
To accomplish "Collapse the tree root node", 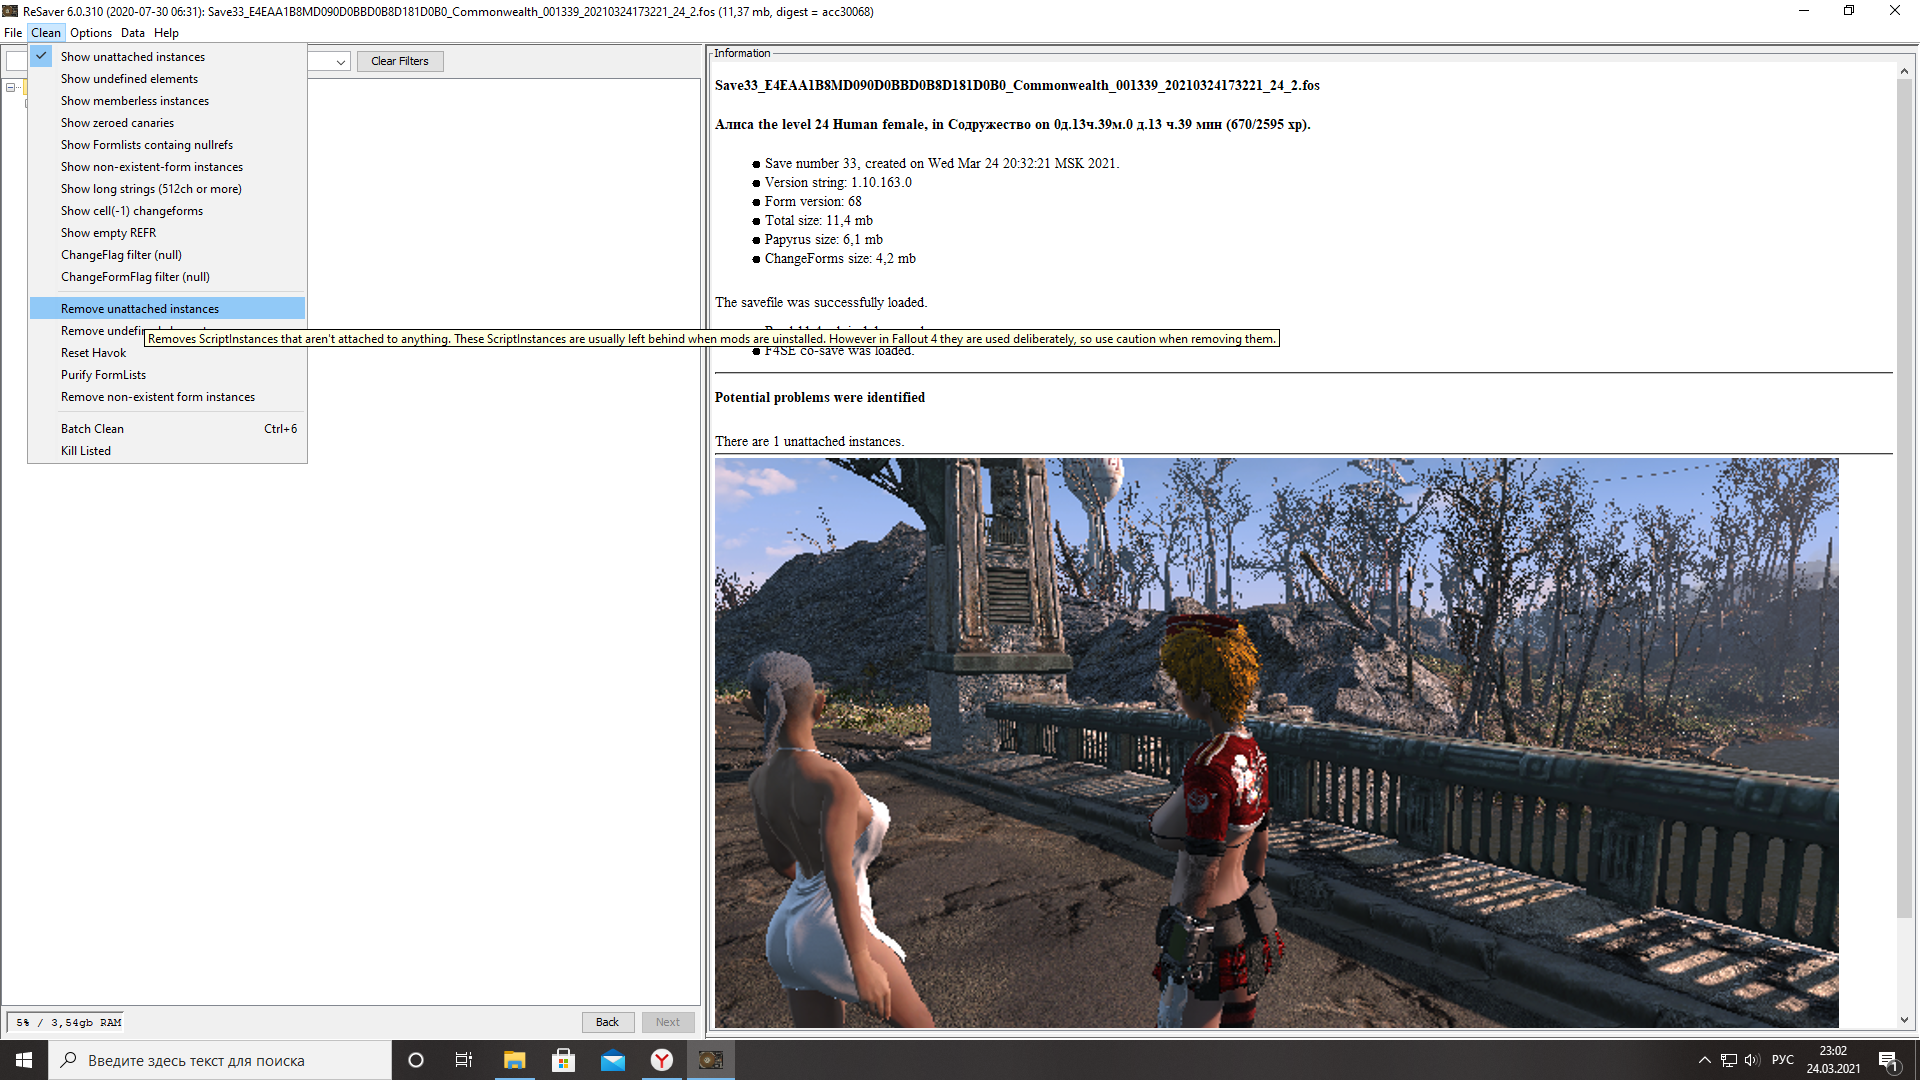I will 10,88.
